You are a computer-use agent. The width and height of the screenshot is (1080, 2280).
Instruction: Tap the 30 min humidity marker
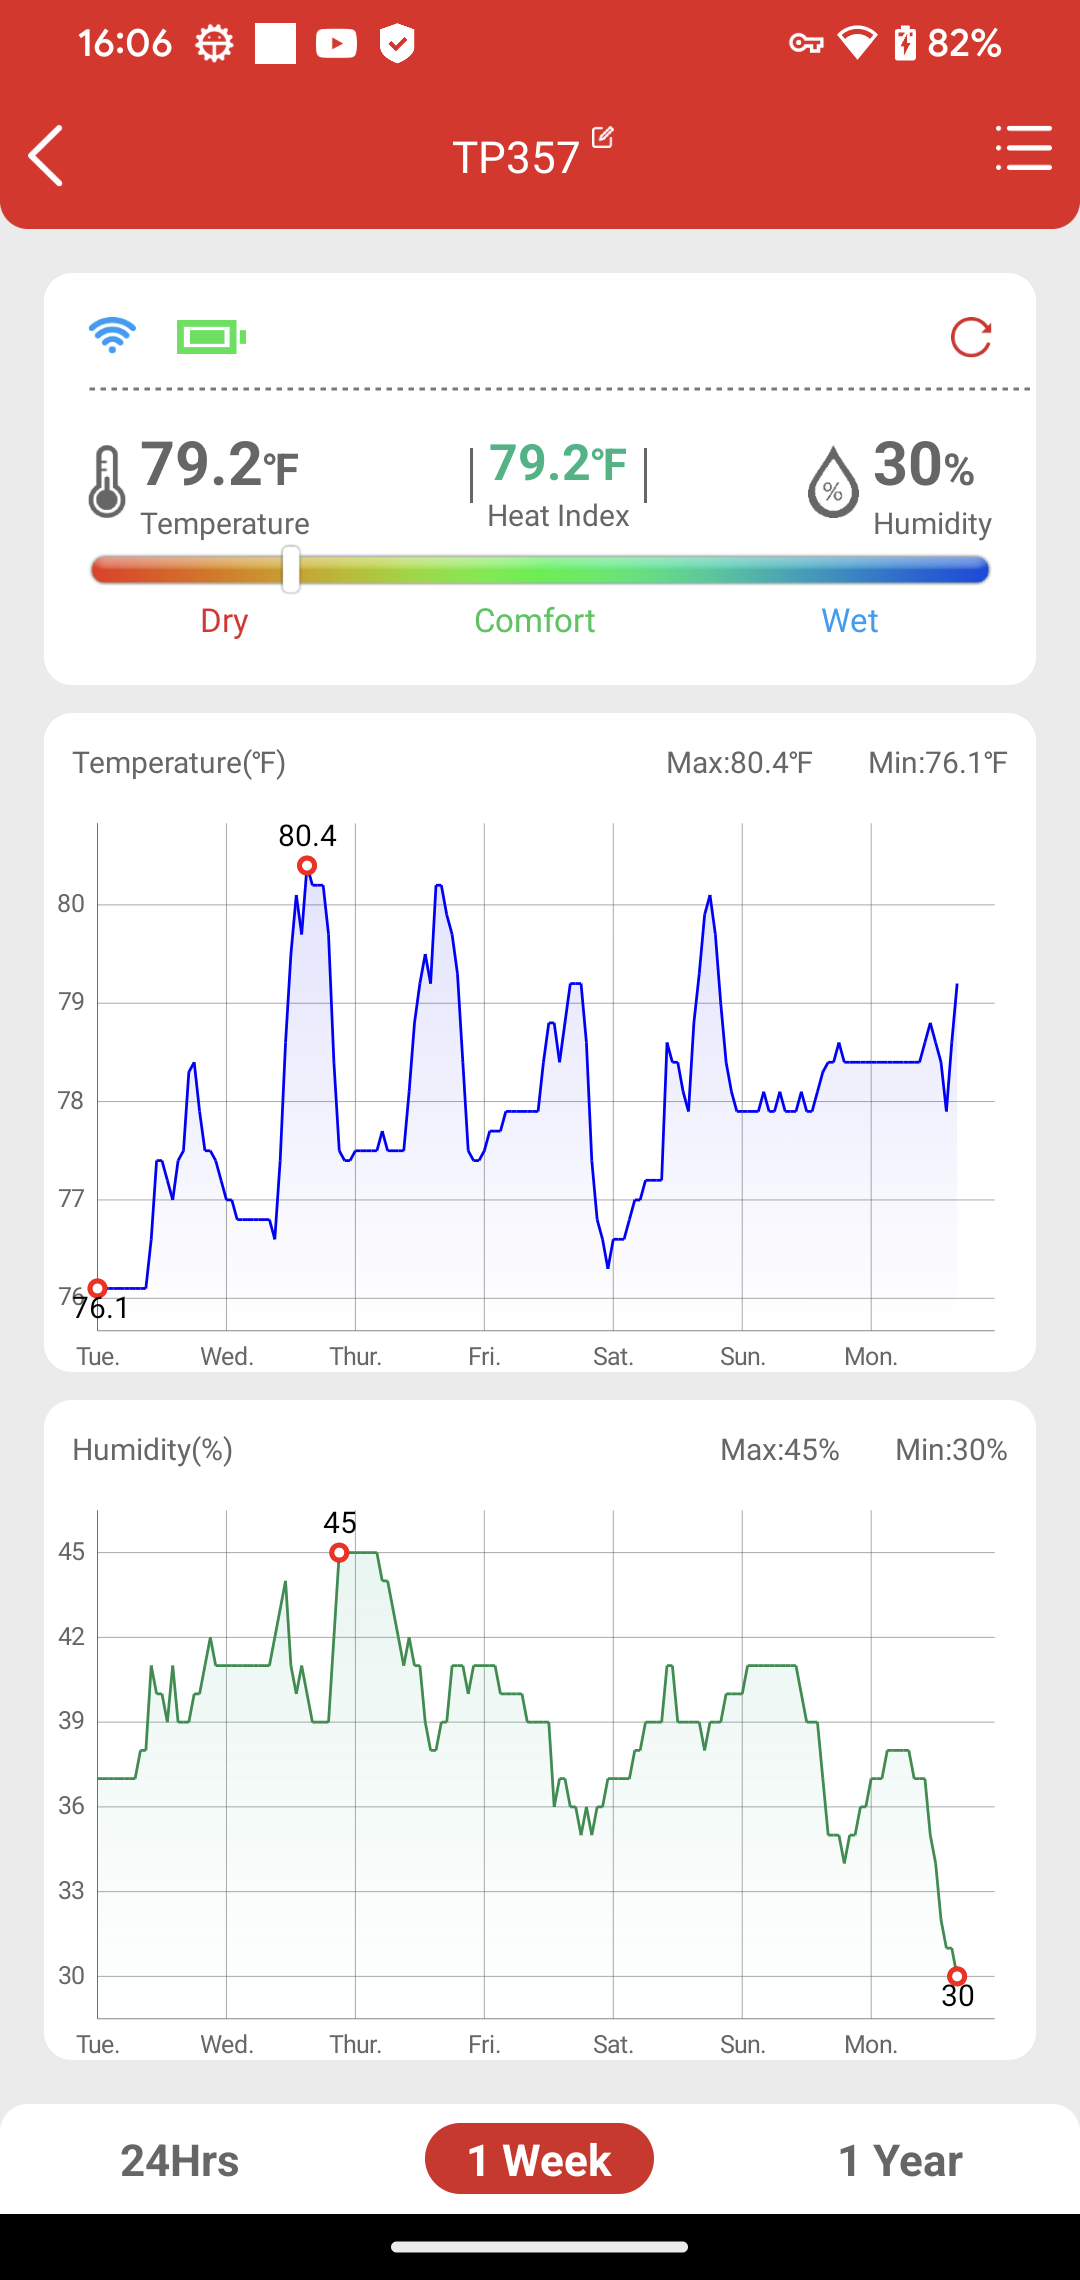click(x=957, y=1976)
